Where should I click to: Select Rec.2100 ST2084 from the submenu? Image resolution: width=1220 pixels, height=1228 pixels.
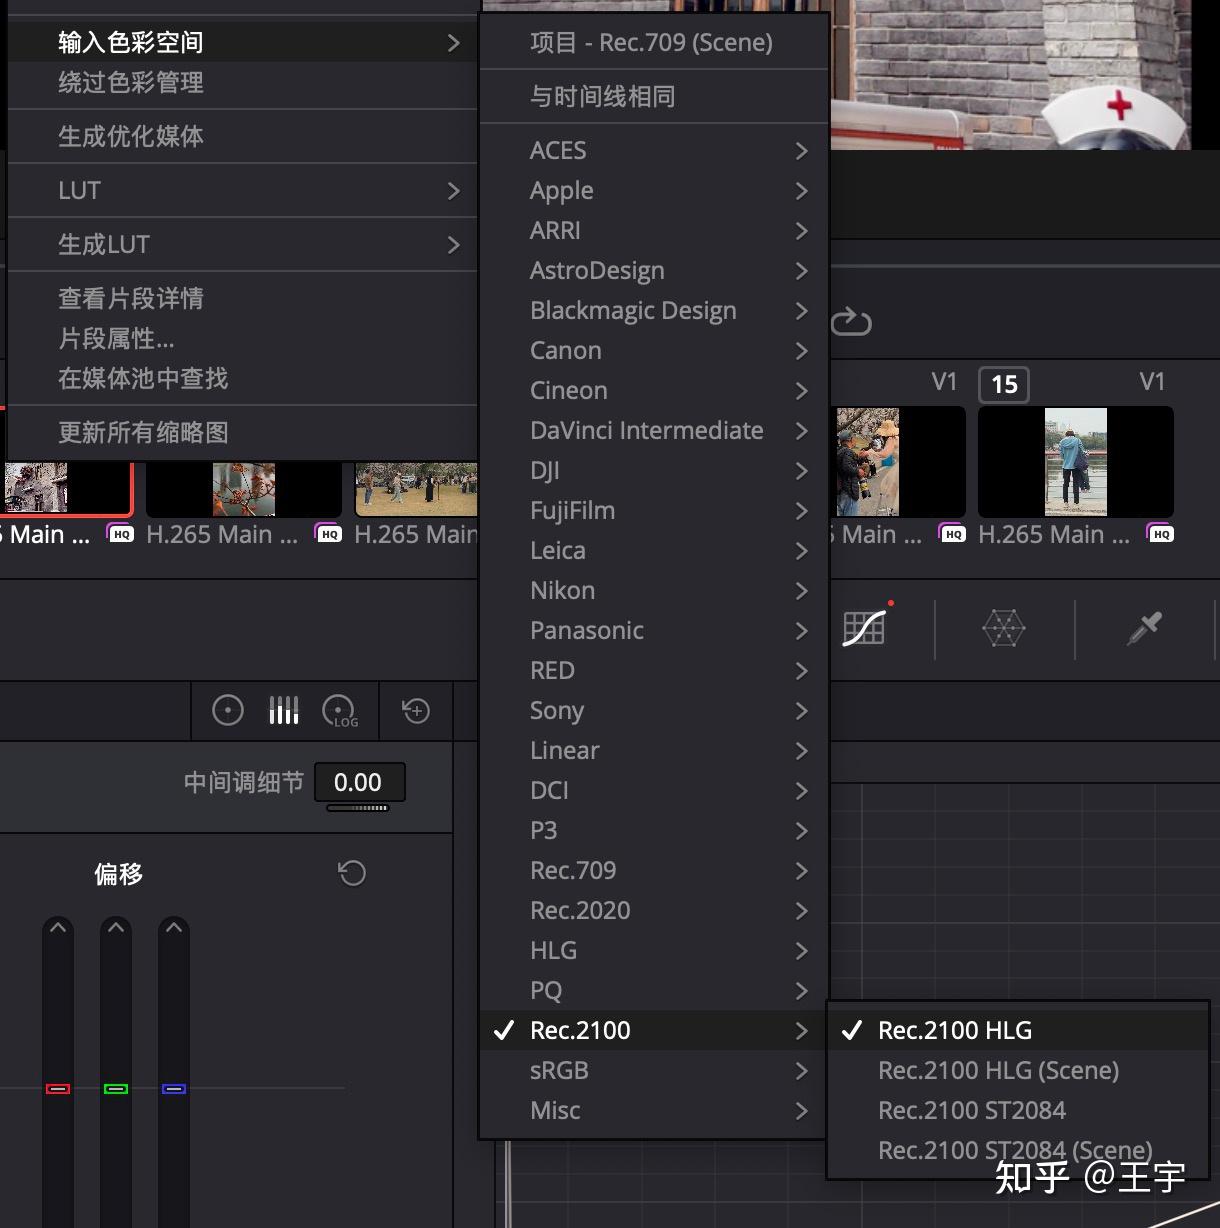[x=971, y=1110]
